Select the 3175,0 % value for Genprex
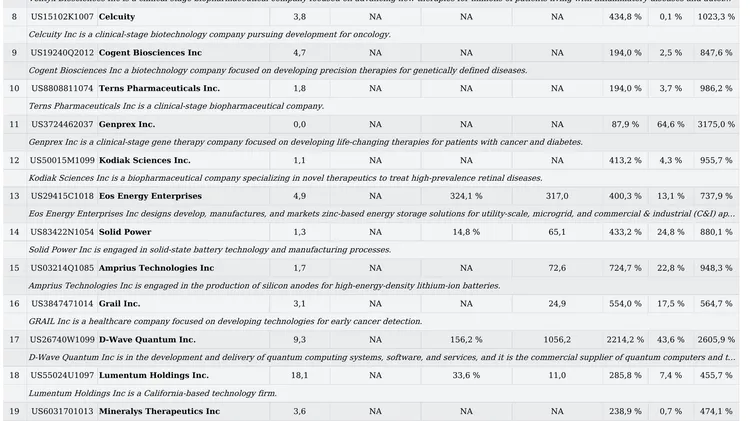The height and width of the screenshot is (421, 750). pyautogui.click(x=715, y=125)
